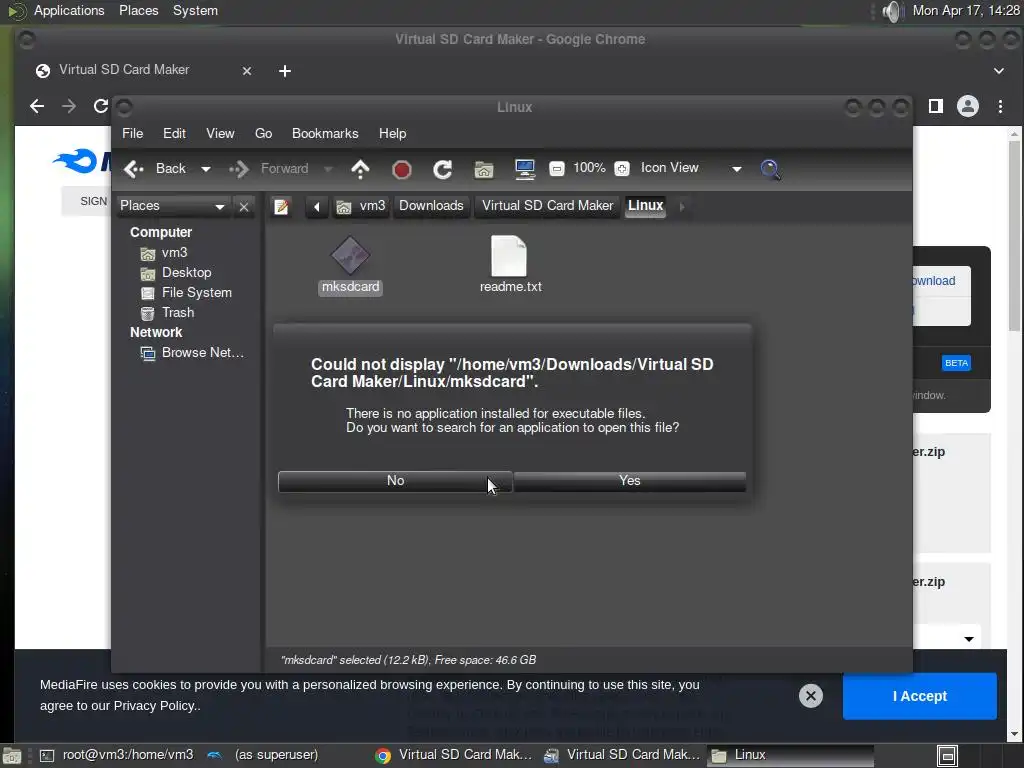Go up to parent folder
Viewport: 1024px width, 768px height.
coord(360,169)
